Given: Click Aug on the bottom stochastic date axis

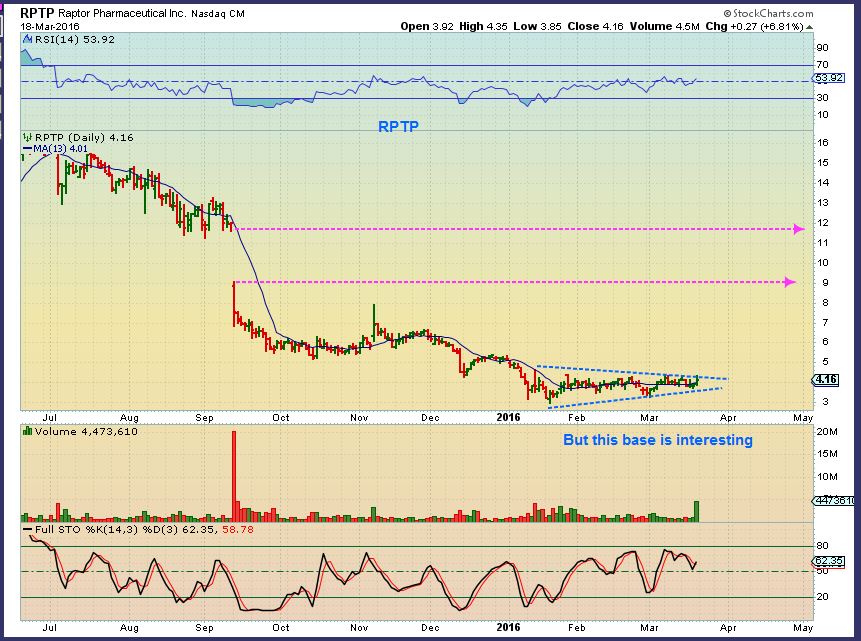Looking at the screenshot, I should coord(129,628).
